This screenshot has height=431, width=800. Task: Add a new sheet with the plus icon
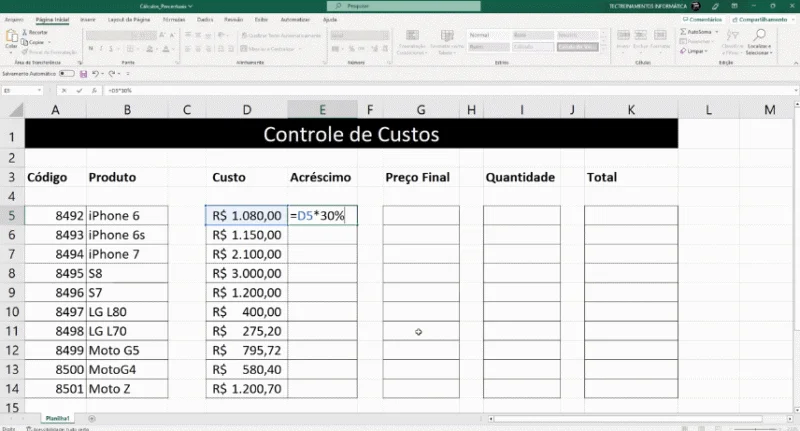tap(92, 419)
